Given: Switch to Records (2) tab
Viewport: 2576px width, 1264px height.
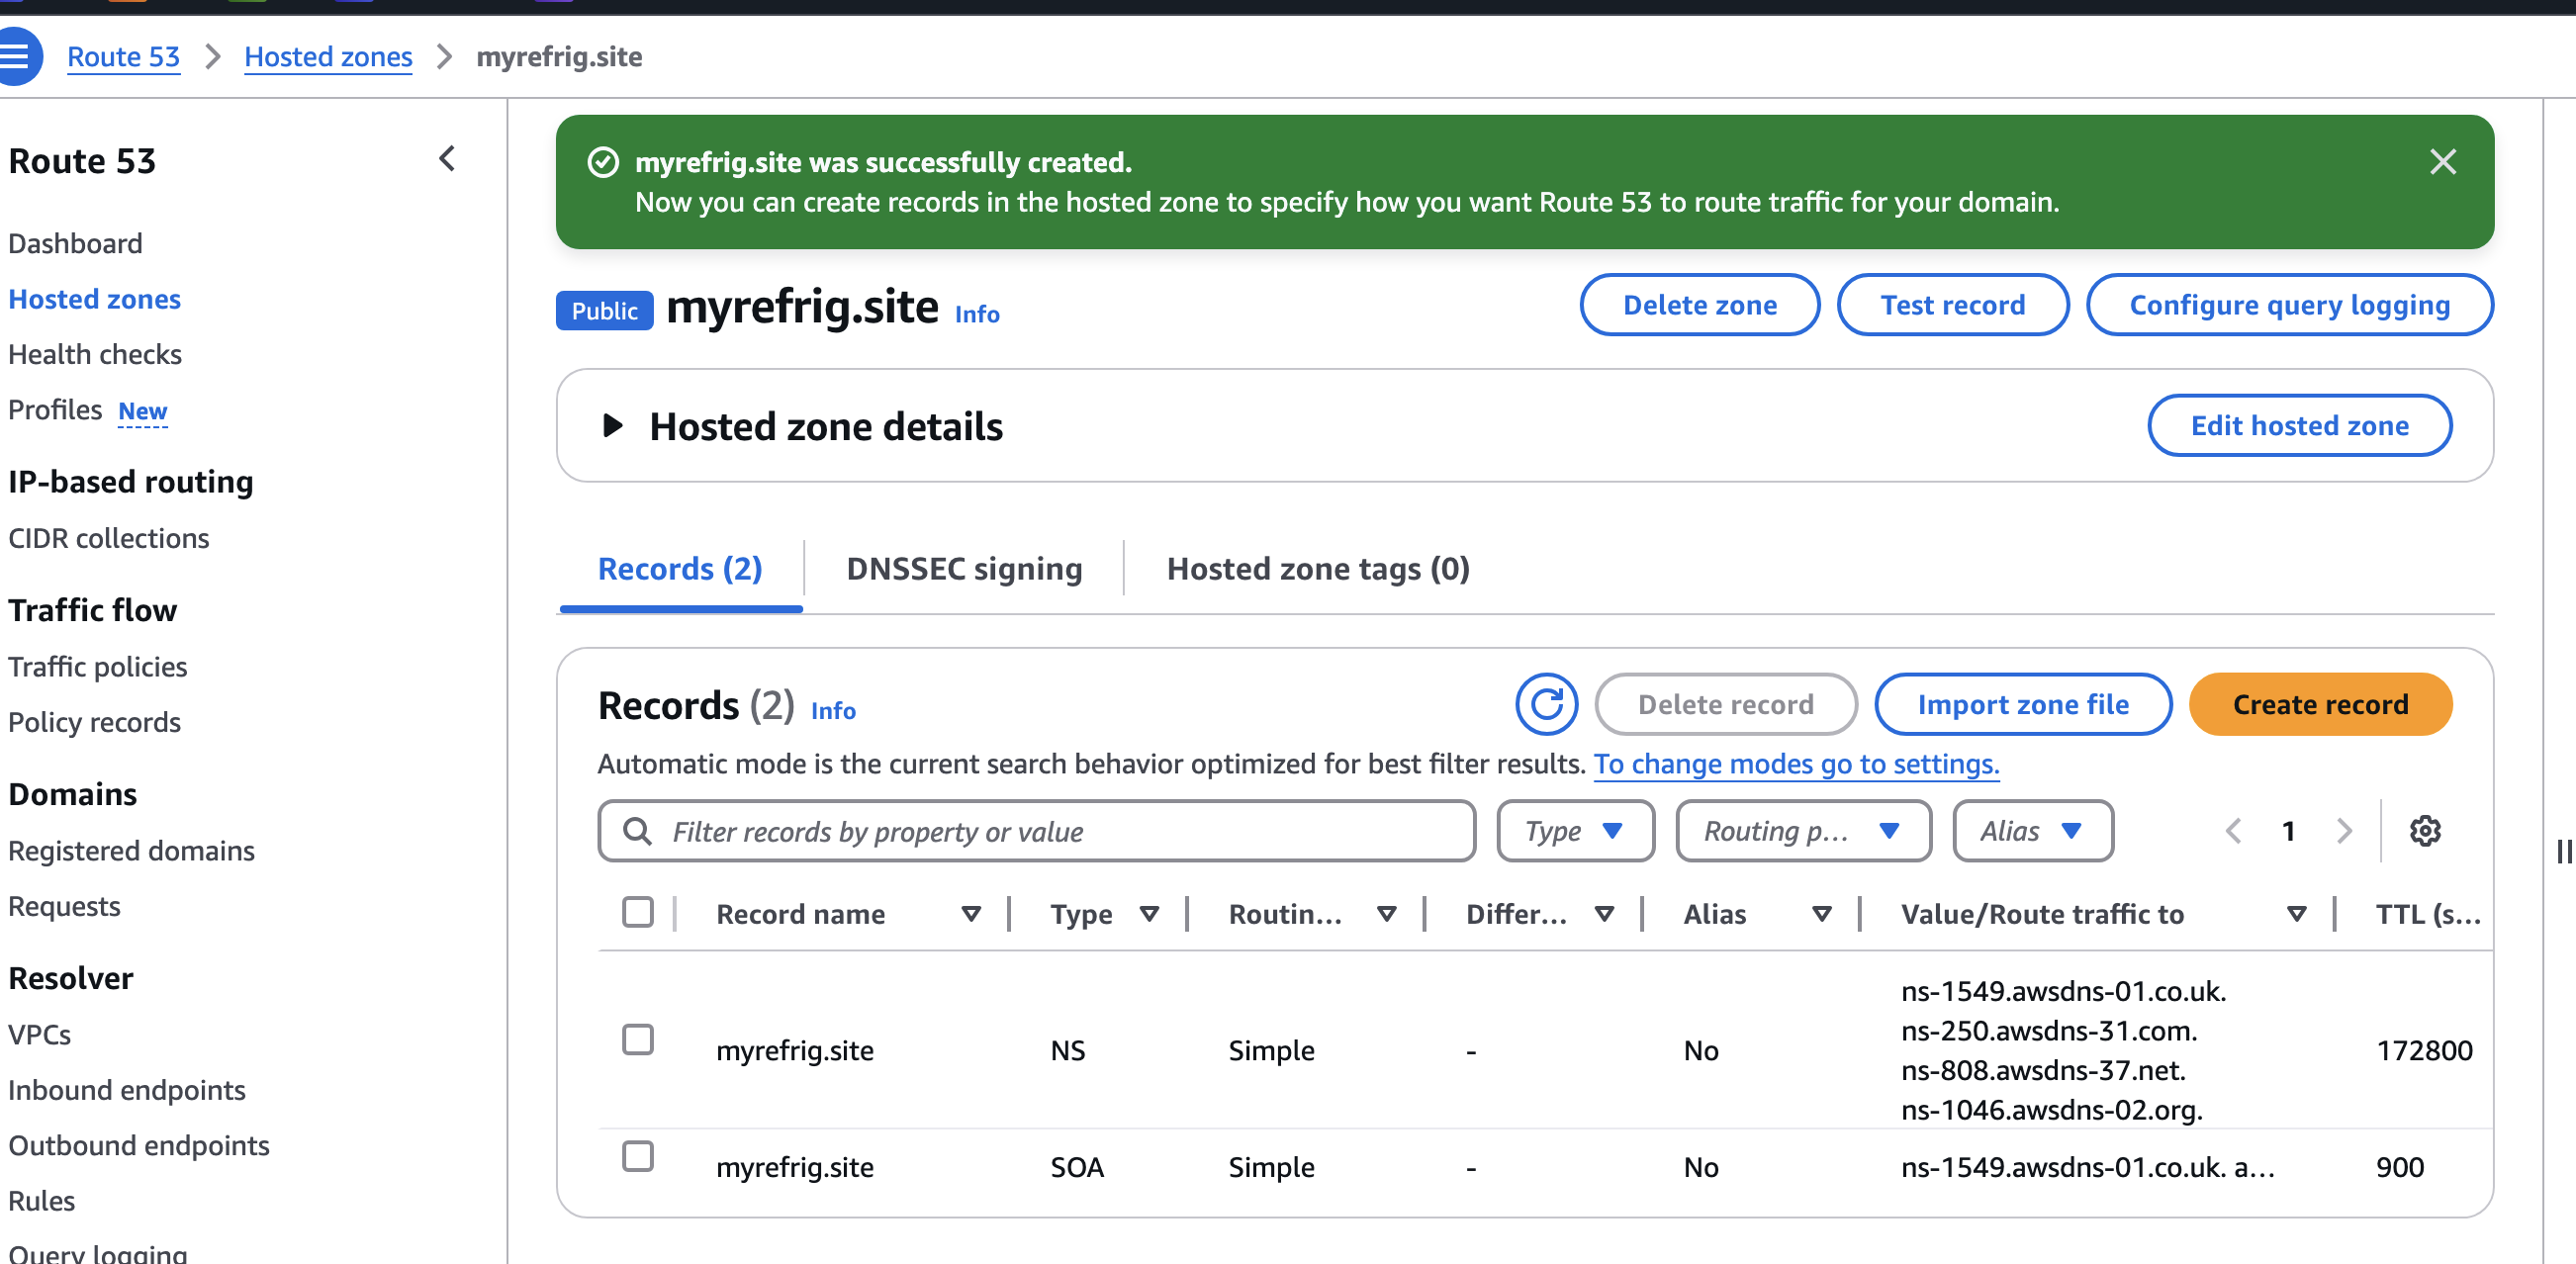Looking at the screenshot, I should tap(680, 569).
